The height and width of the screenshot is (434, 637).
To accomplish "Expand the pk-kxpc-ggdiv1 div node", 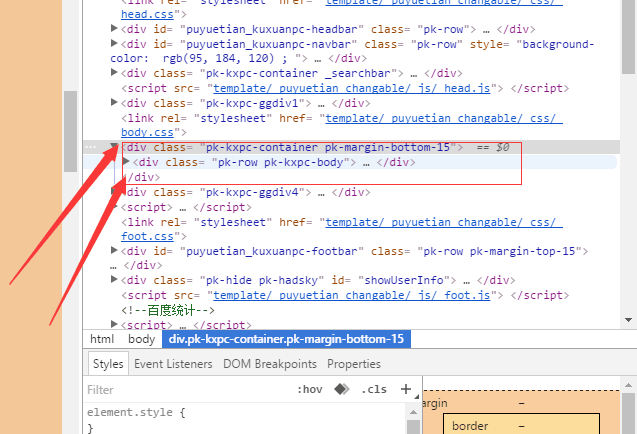I will coord(114,102).
